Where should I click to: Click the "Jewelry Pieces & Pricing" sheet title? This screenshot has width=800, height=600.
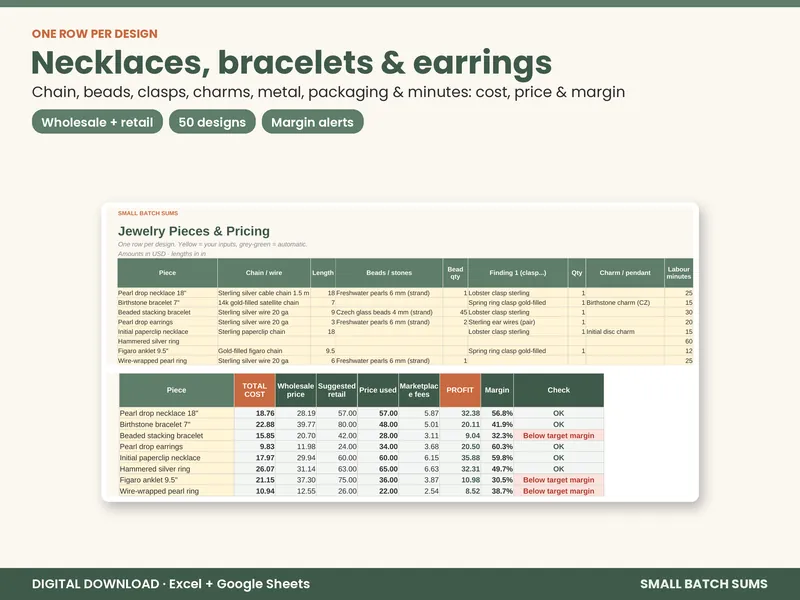(x=194, y=231)
